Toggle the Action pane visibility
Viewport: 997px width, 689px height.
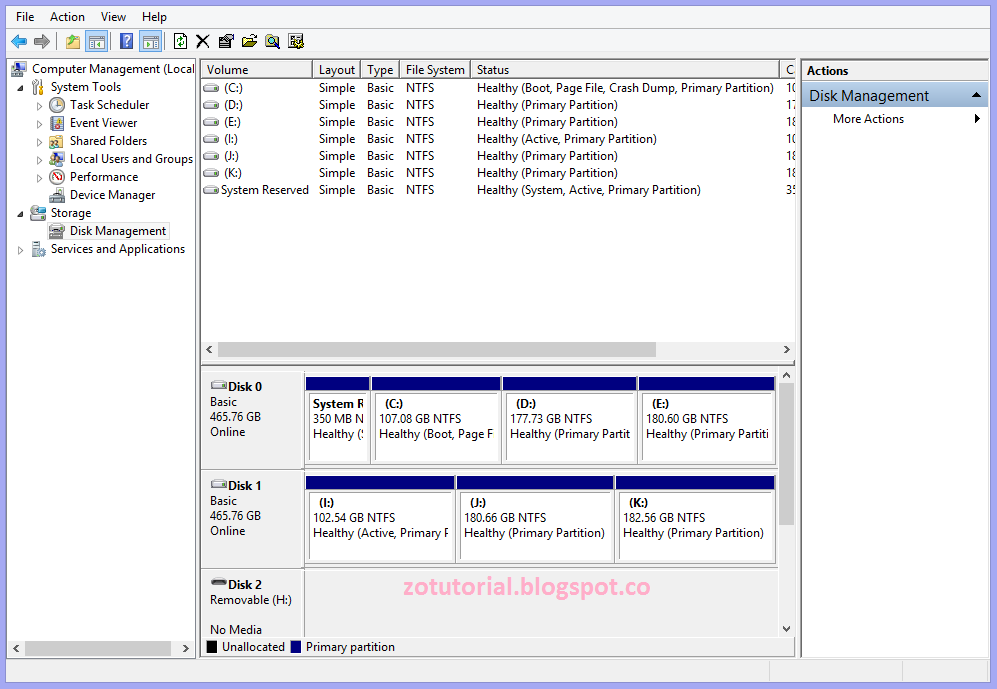tap(150, 41)
